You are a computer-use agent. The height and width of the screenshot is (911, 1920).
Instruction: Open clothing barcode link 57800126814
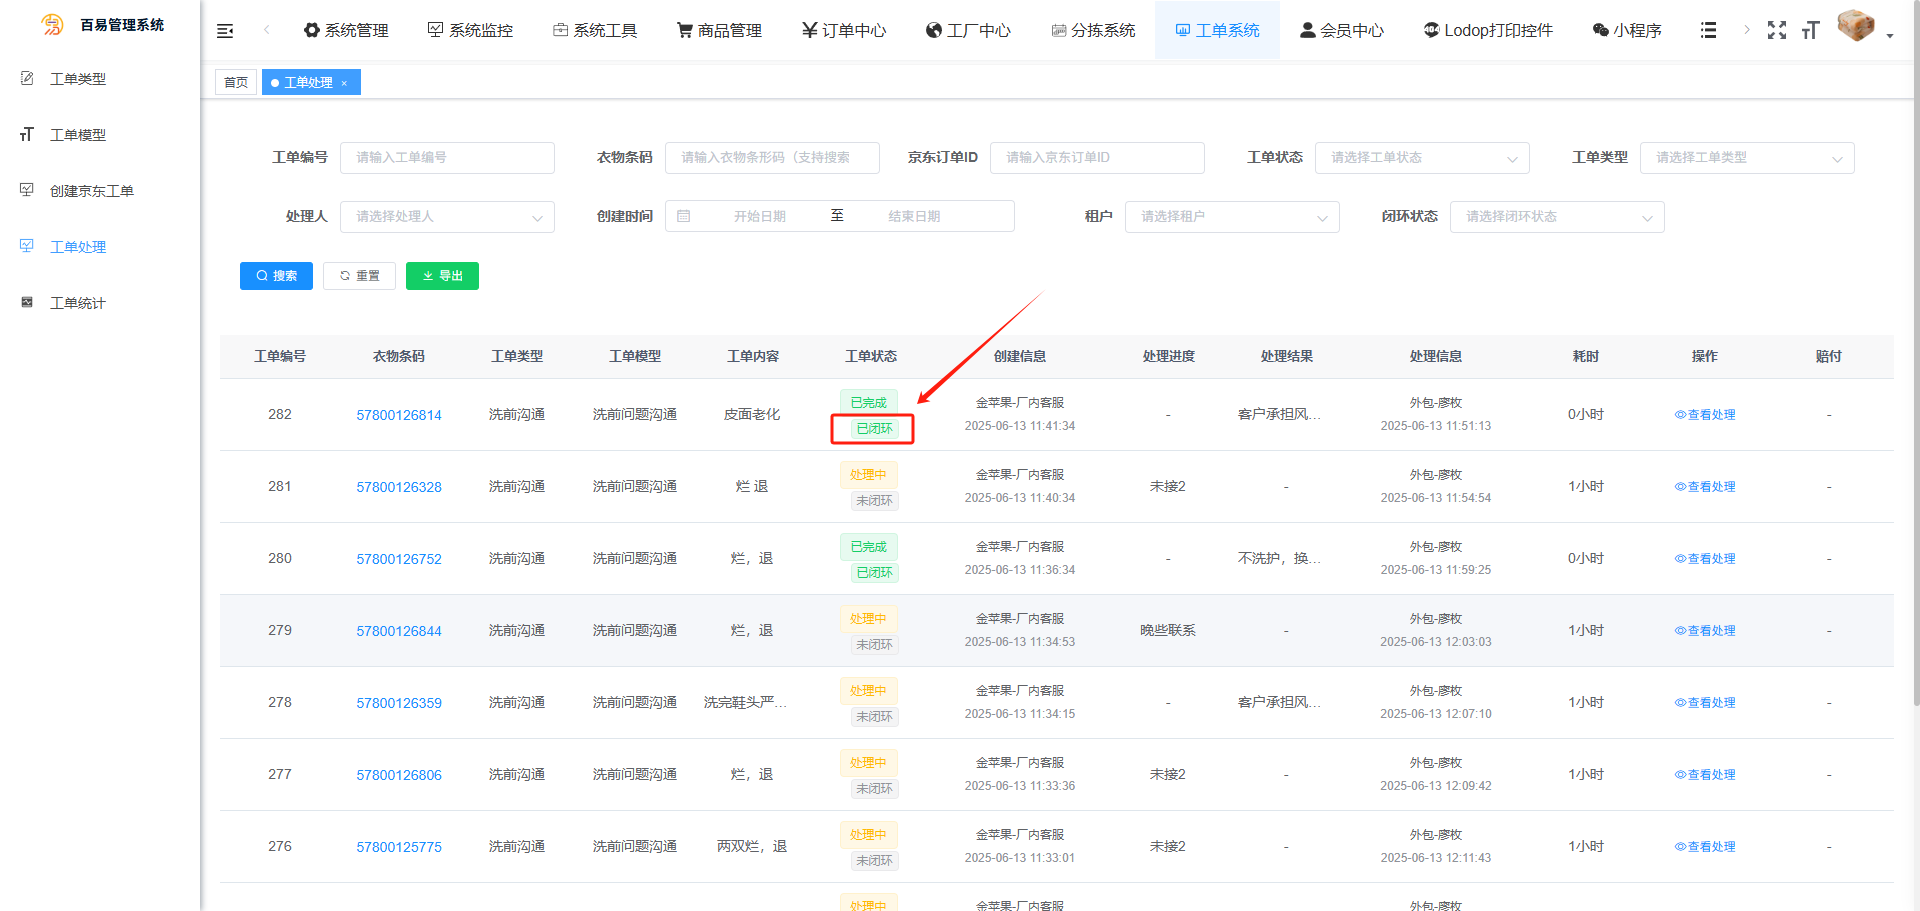click(x=399, y=415)
